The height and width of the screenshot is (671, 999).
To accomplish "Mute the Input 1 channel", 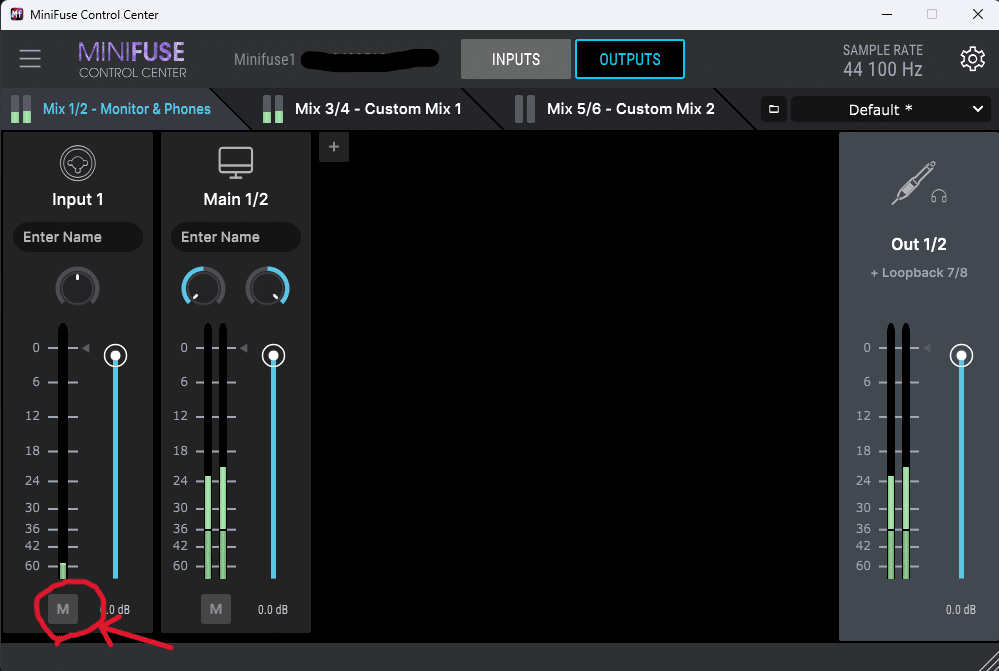I will click(x=62, y=608).
